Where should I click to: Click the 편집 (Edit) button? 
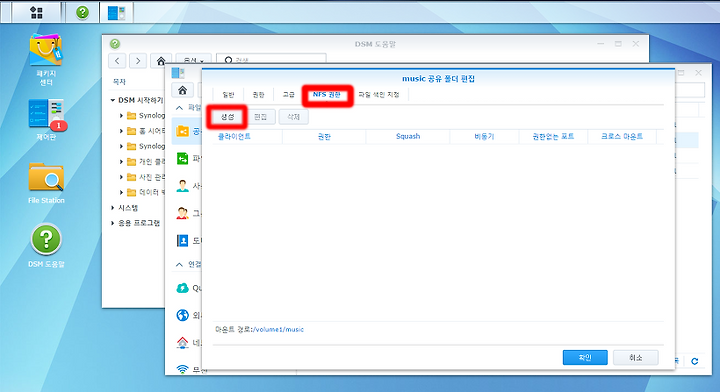260,117
